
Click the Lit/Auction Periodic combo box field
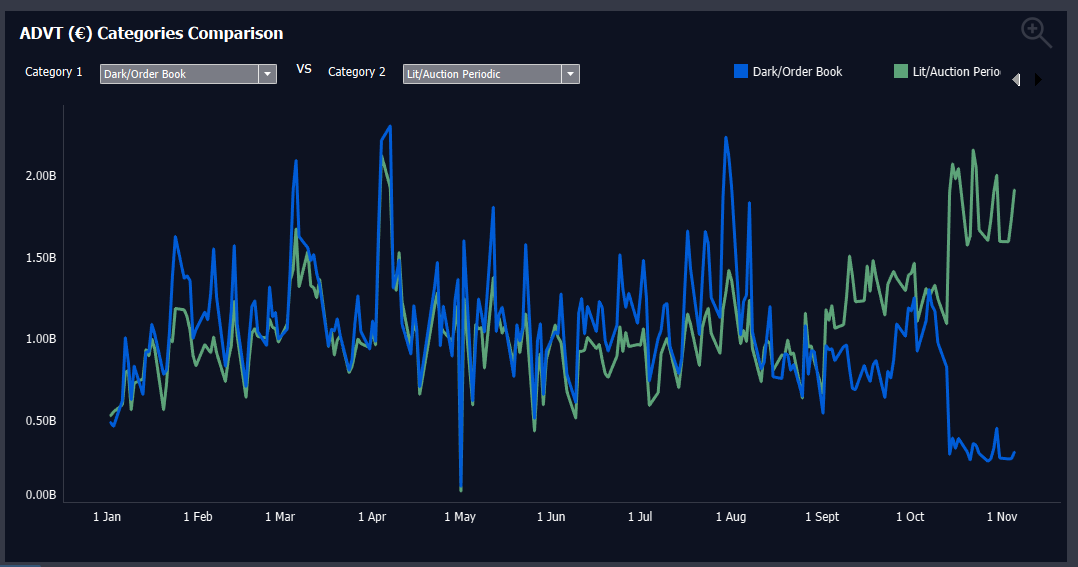482,74
